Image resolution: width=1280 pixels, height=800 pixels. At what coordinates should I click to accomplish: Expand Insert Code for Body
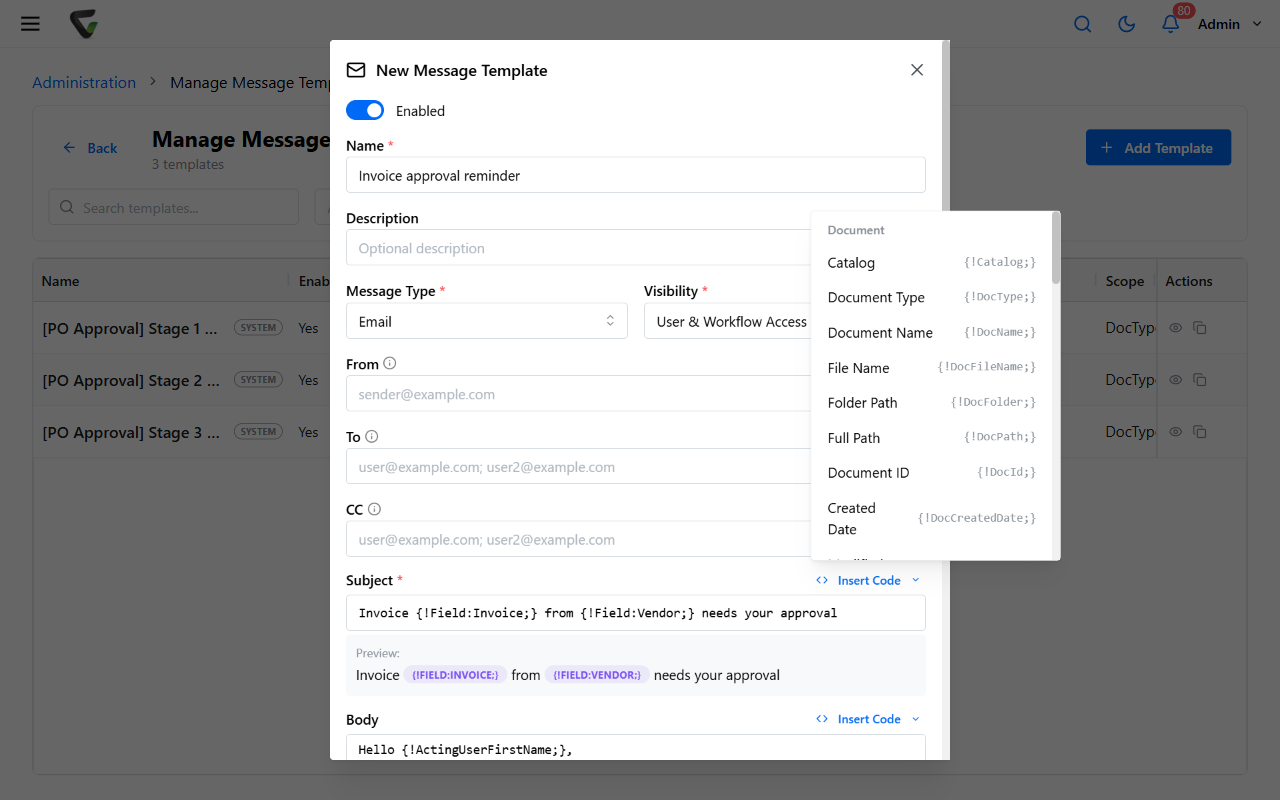(x=868, y=719)
